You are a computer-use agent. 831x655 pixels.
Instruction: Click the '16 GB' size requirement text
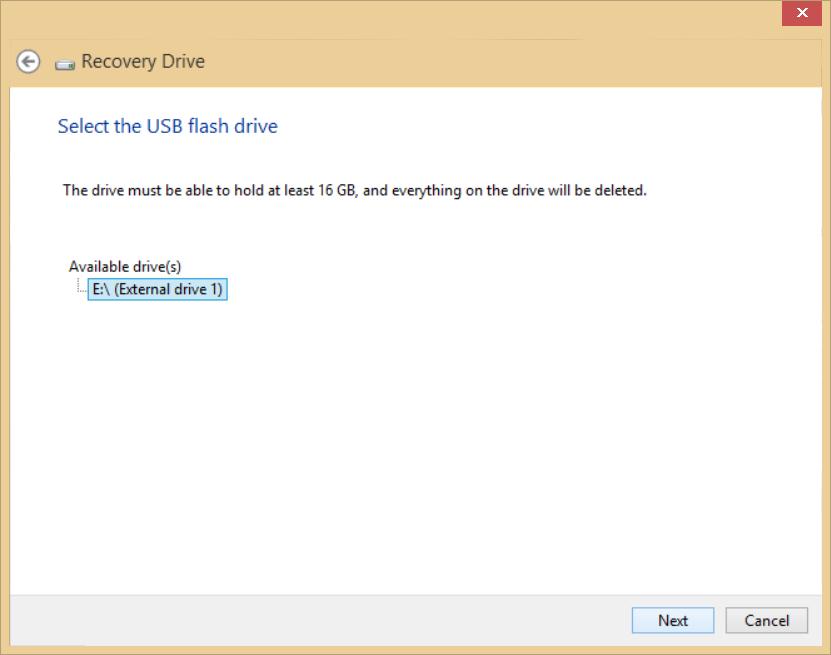click(x=337, y=190)
